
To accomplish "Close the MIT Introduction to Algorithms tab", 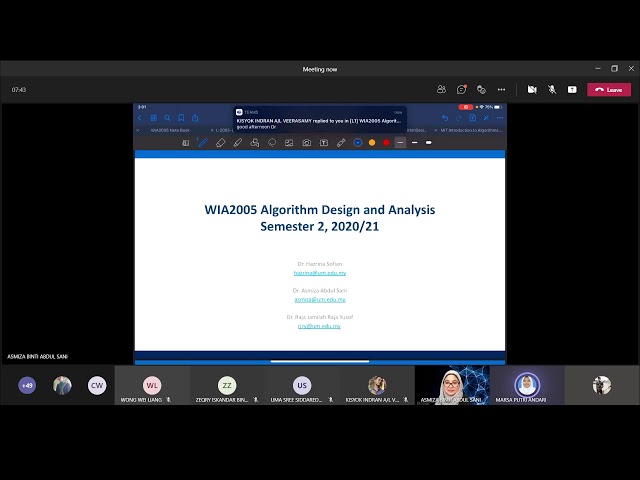I will pyautogui.click(x=436, y=130).
